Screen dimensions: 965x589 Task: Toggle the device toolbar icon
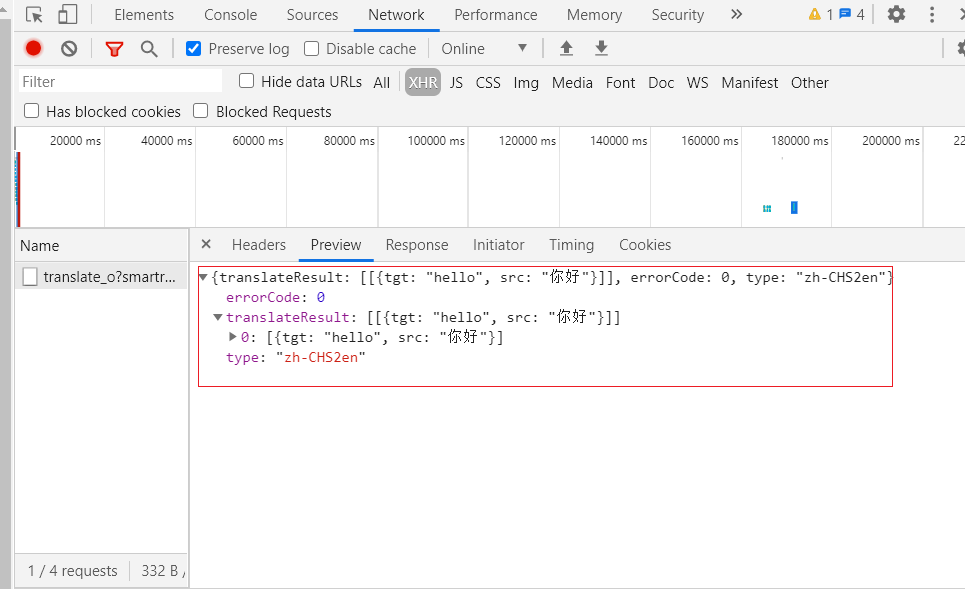click(68, 15)
